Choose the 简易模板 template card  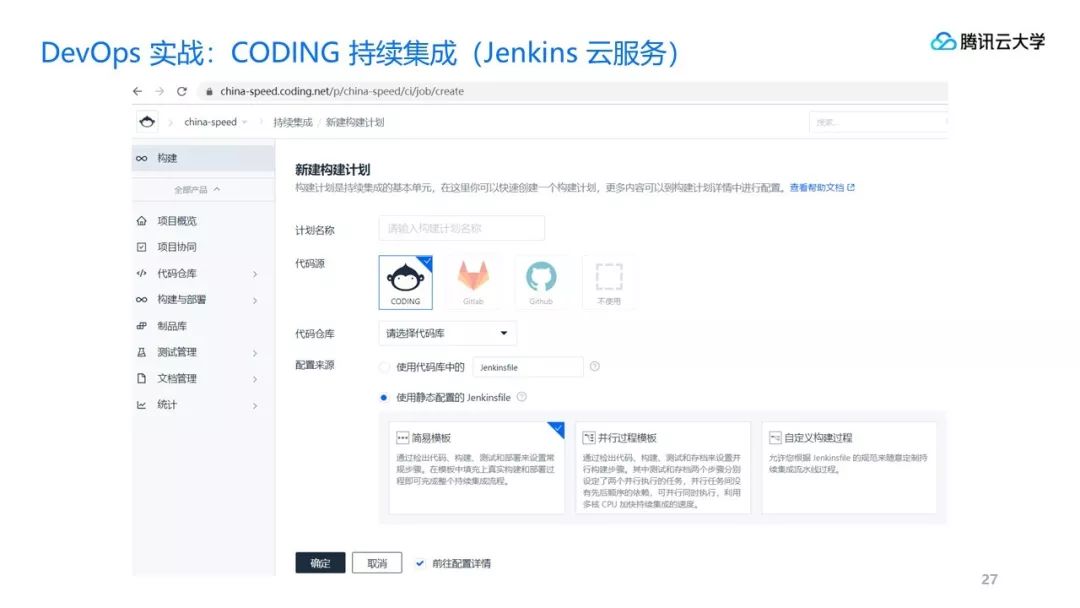(x=477, y=468)
